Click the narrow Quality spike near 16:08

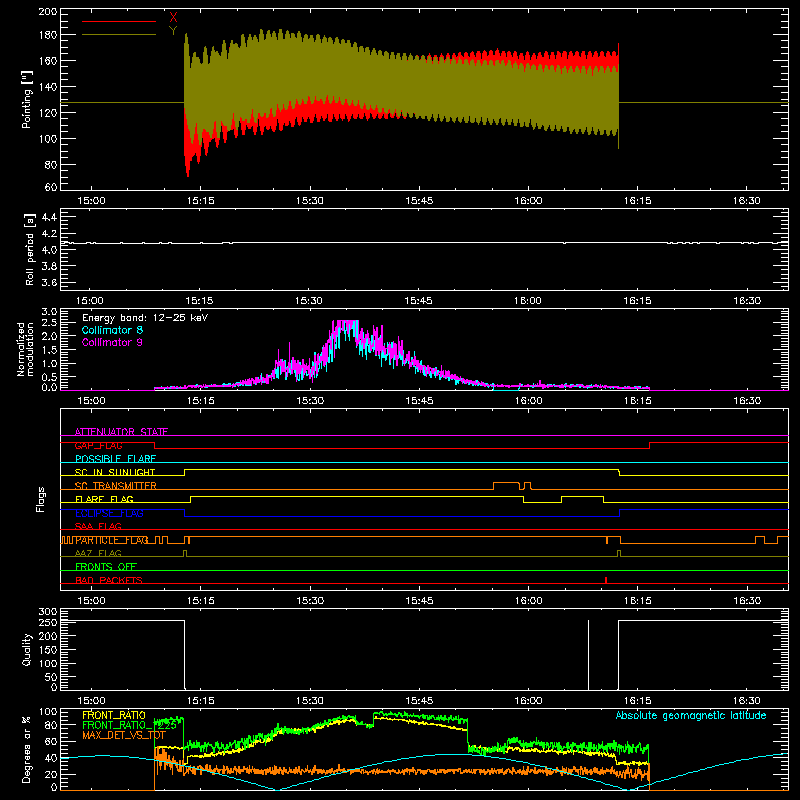[588, 655]
